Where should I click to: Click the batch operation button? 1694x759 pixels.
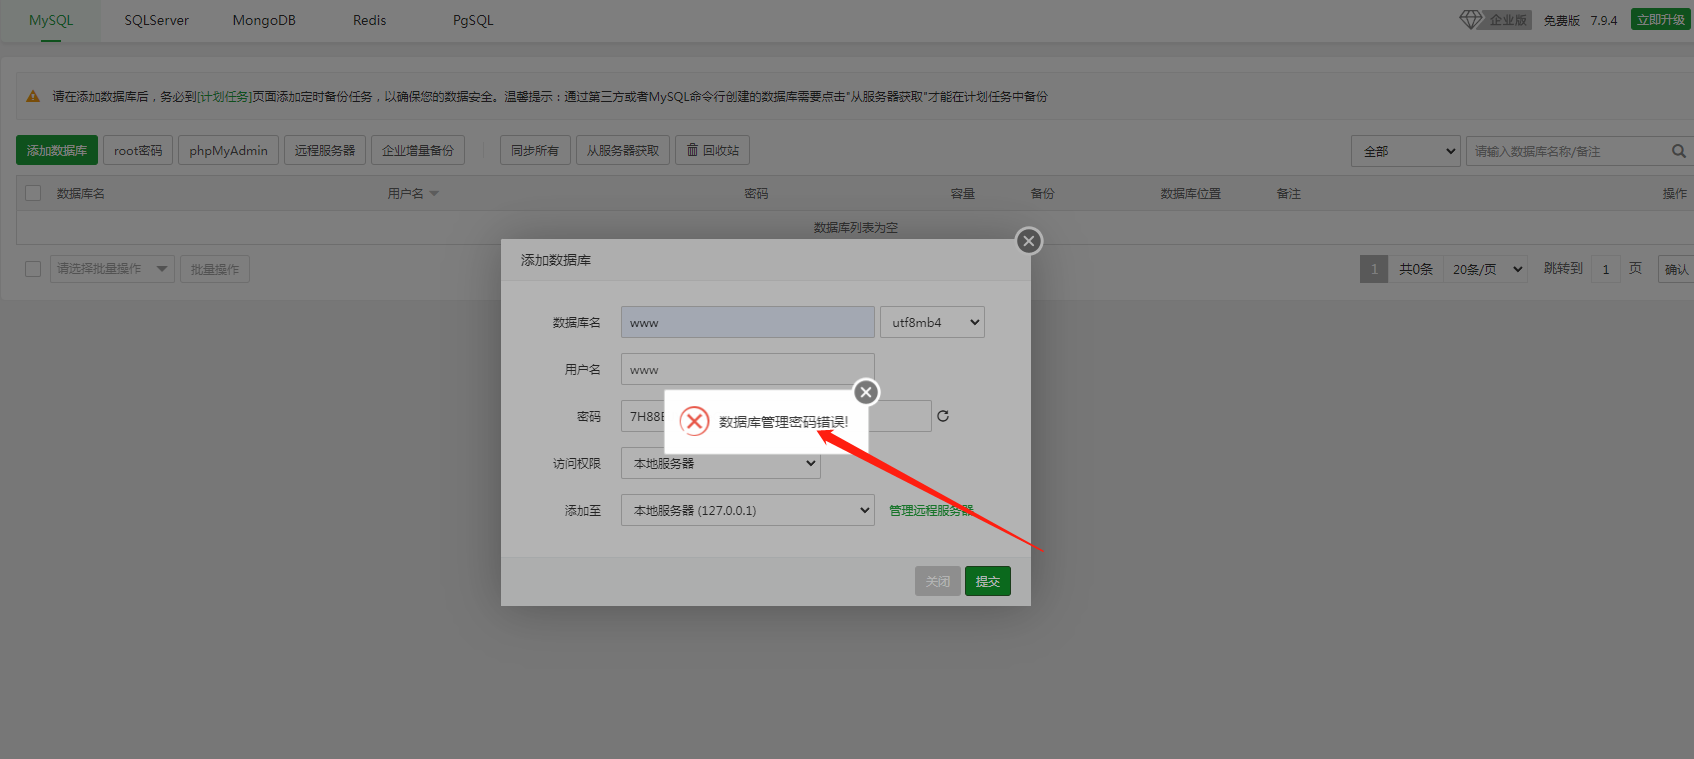point(215,269)
